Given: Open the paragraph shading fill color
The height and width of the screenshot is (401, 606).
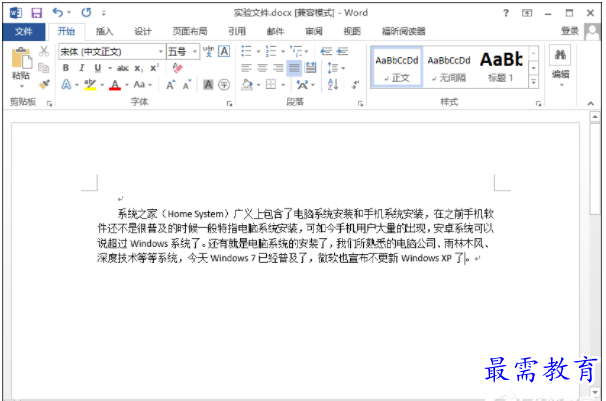Looking at the screenshot, I should [x=247, y=85].
